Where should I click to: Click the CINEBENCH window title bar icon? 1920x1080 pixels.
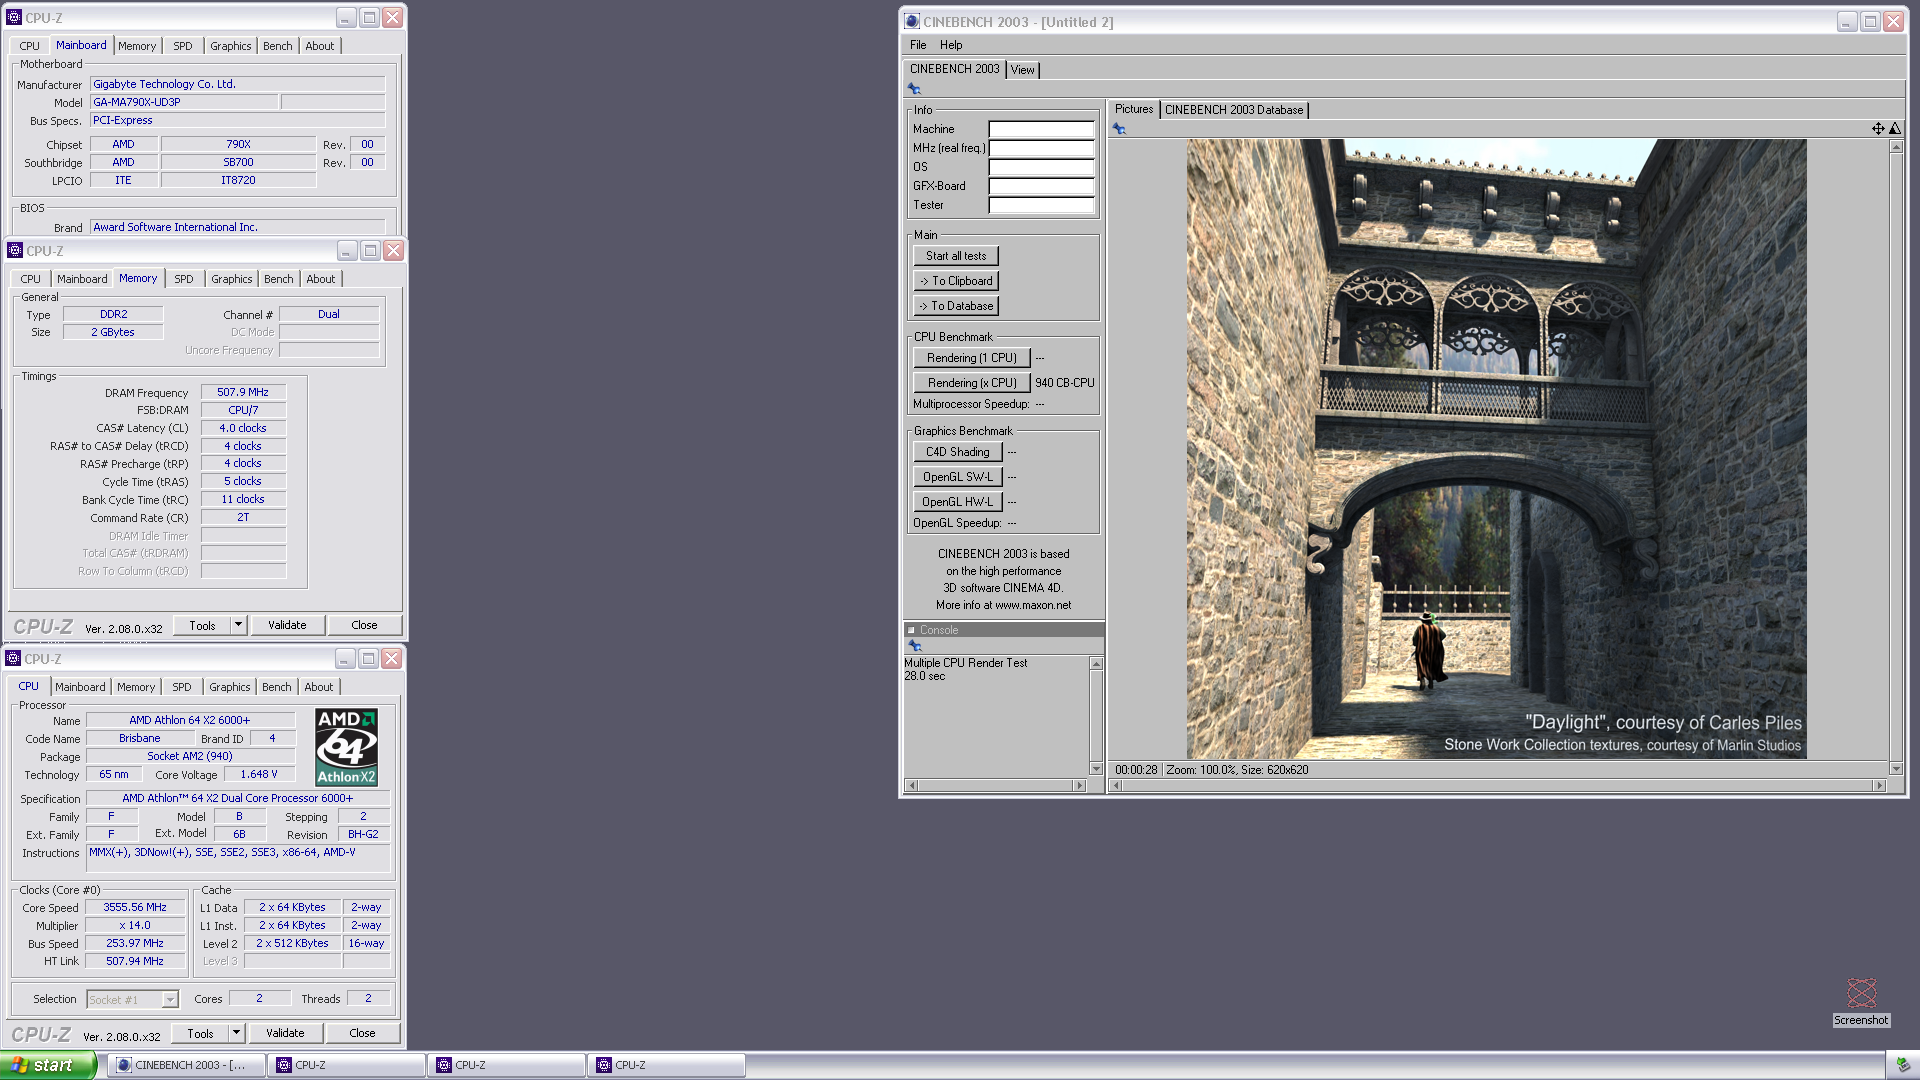click(x=912, y=21)
